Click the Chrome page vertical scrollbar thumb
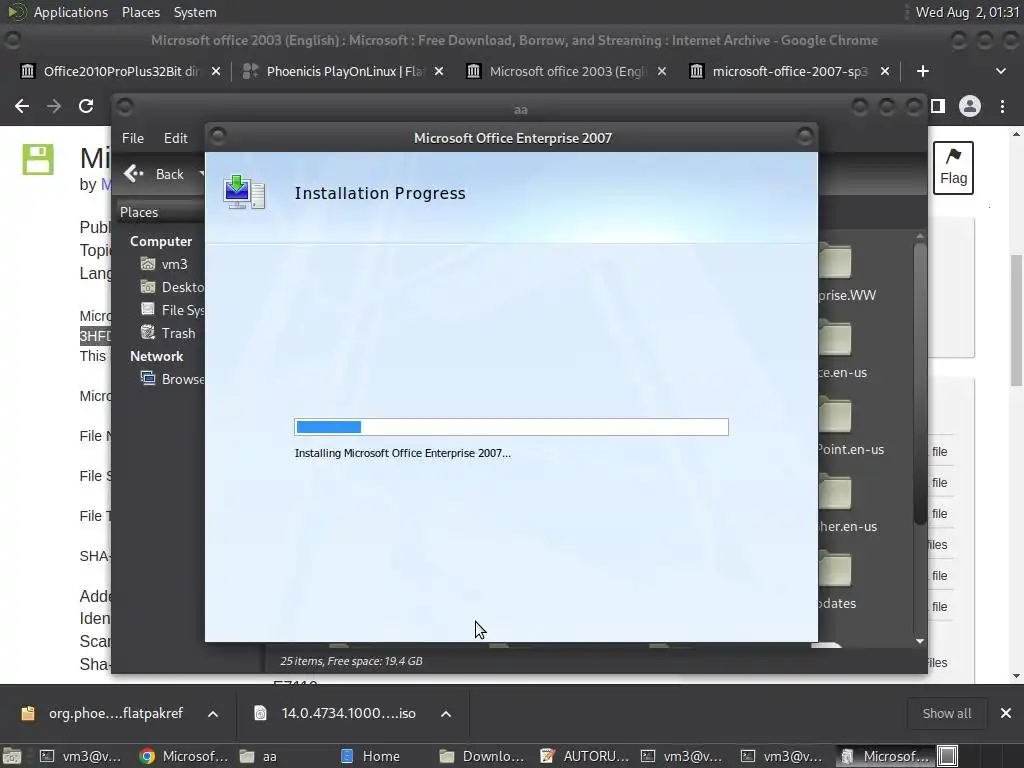Screen dimensions: 1024x768 [1016, 320]
